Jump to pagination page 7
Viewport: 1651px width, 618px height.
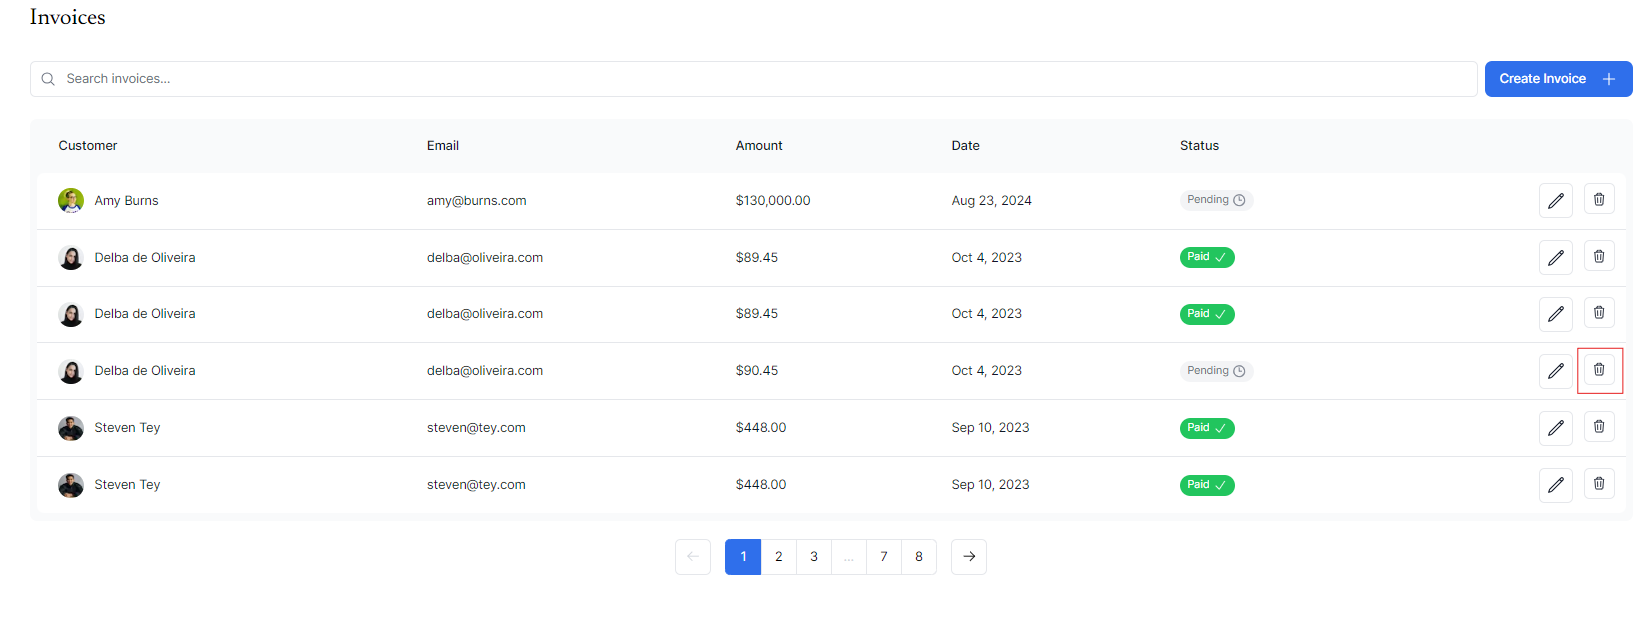coord(884,557)
